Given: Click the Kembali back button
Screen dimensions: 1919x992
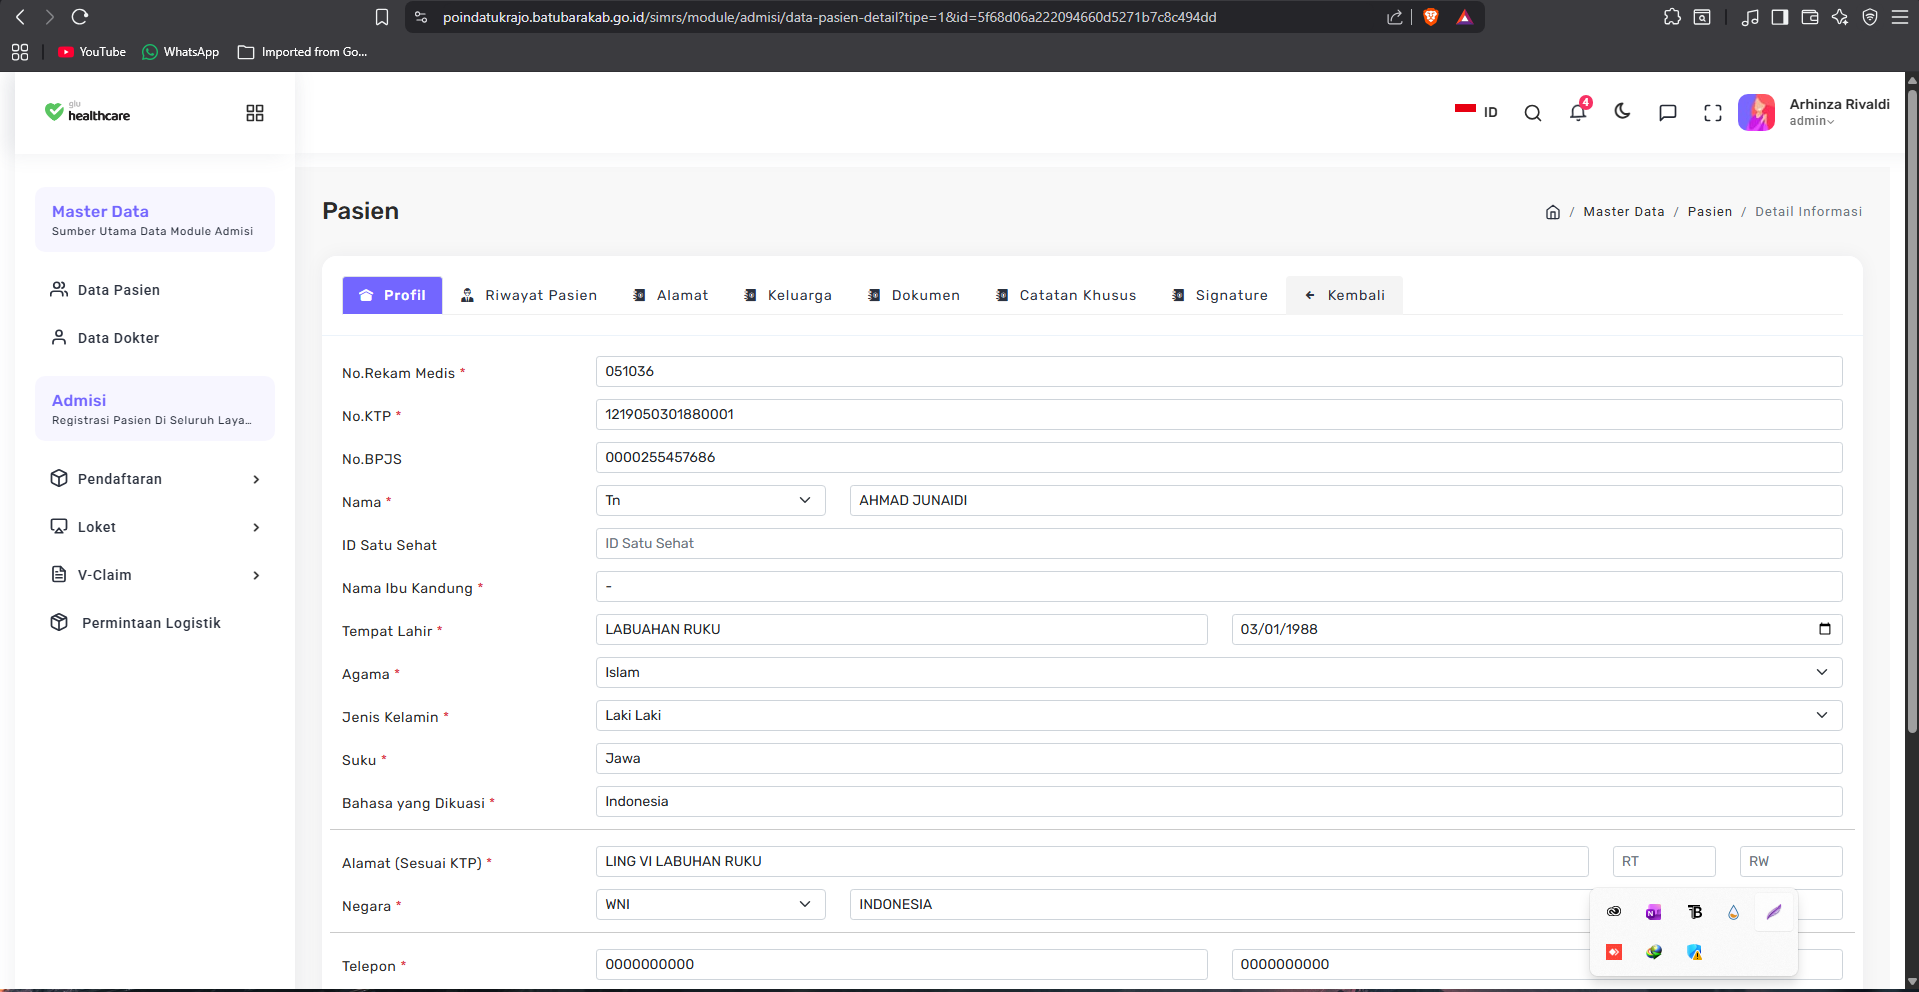Looking at the screenshot, I should [x=1345, y=295].
